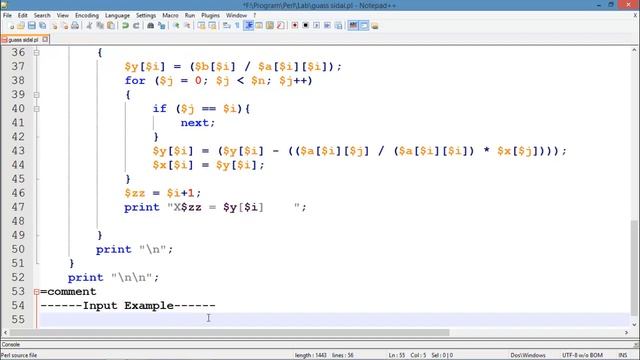Click line number 43 in the margin
The width and height of the screenshot is (640, 360).
click(18, 151)
